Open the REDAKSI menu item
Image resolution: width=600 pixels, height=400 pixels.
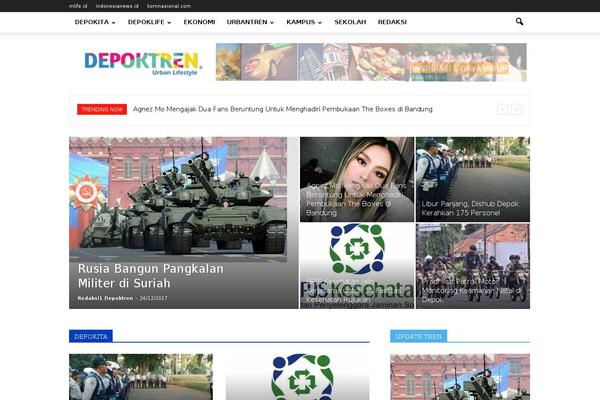[392, 22]
